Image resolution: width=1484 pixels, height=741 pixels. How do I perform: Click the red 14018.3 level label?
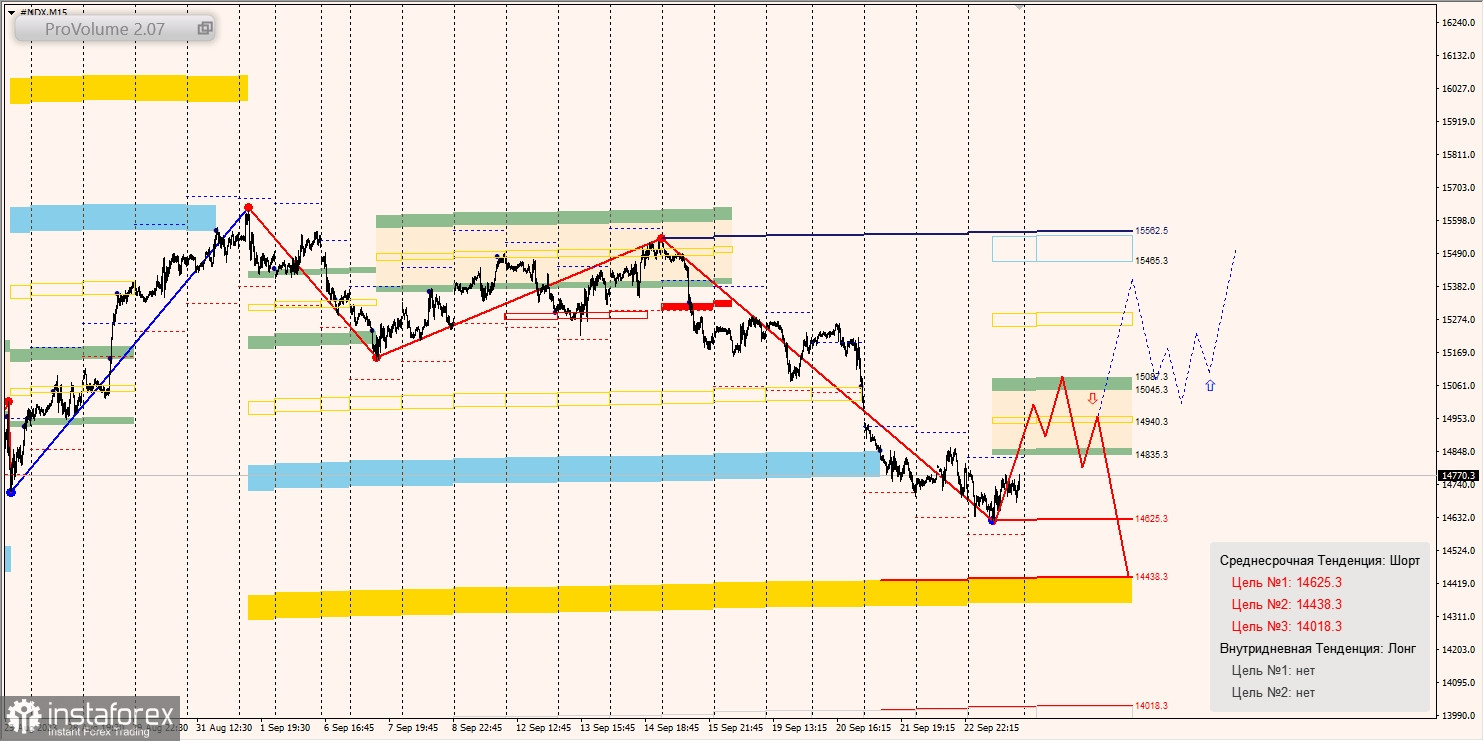coord(1152,706)
